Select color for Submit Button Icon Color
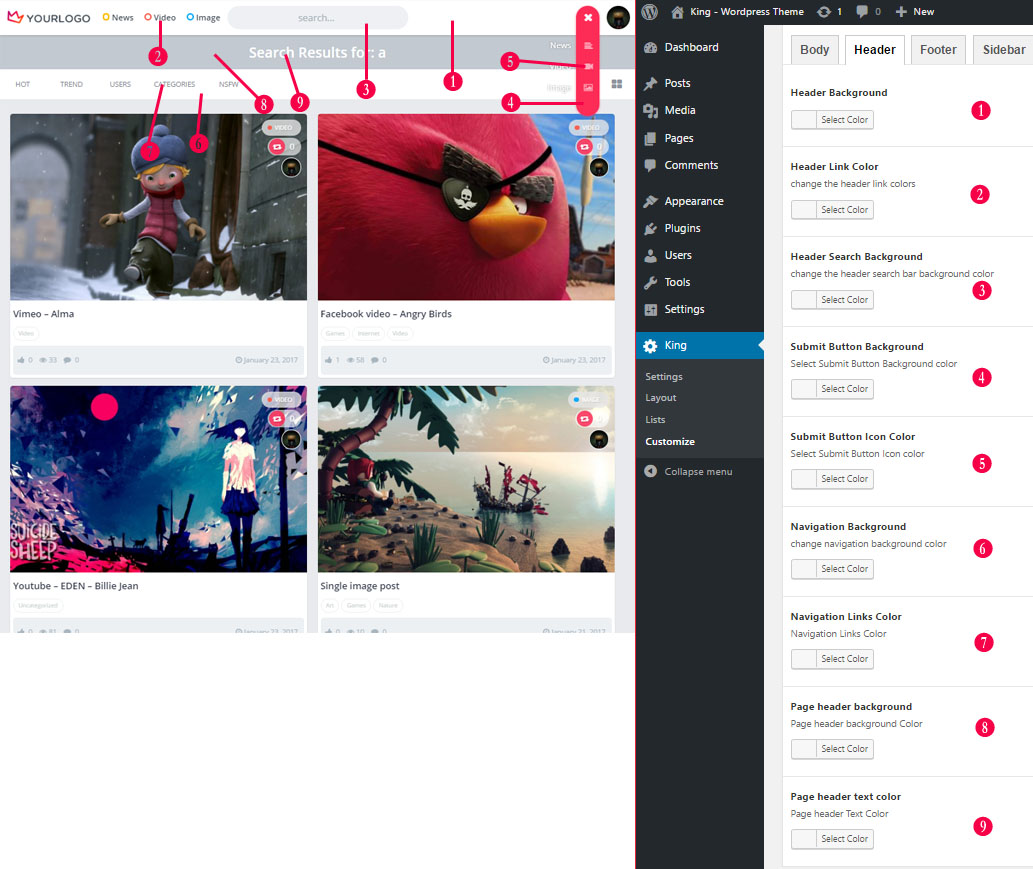The height and width of the screenshot is (869, 1033). pos(832,479)
